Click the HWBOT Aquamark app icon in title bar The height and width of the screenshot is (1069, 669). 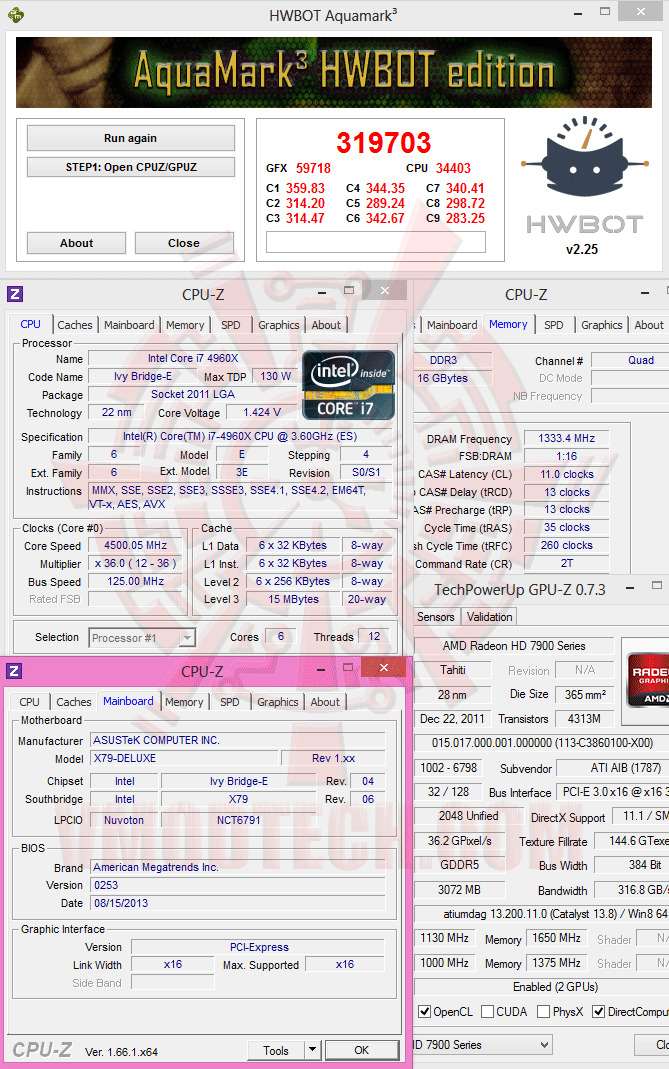15,14
